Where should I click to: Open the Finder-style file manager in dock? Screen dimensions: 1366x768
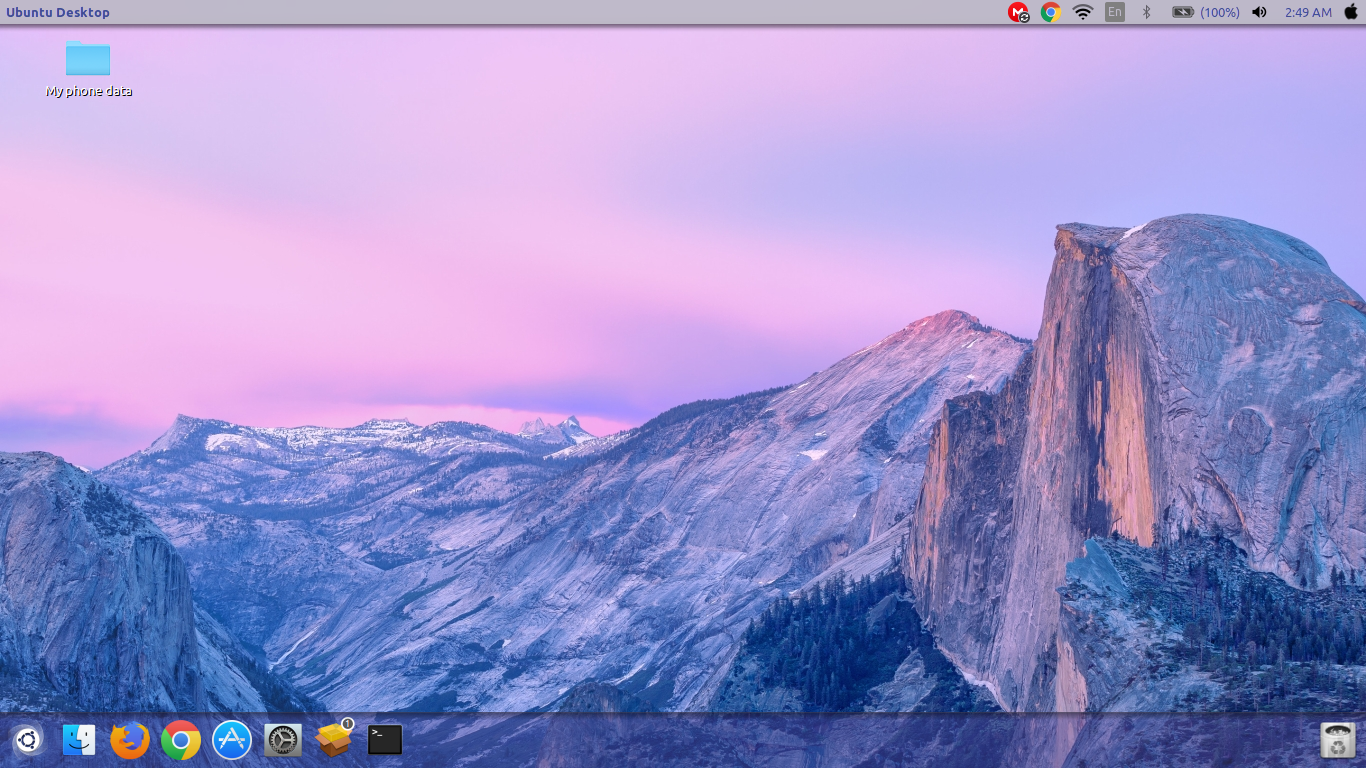[x=79, y=741]
